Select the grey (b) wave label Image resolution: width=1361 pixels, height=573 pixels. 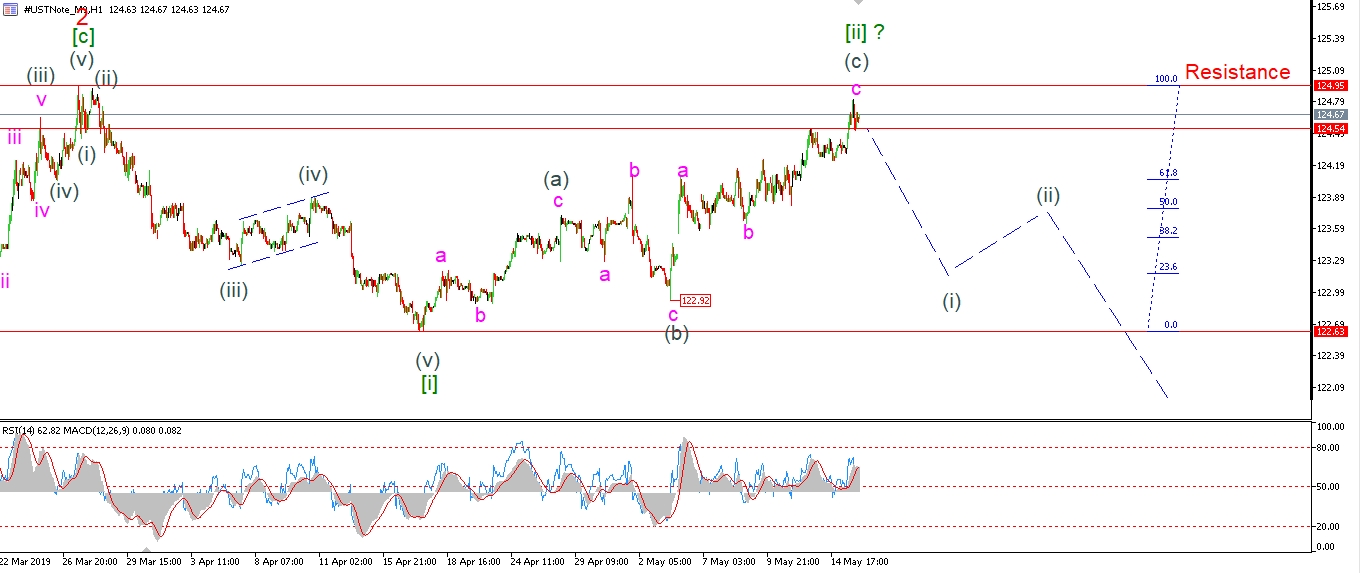[x=677, y=334]
